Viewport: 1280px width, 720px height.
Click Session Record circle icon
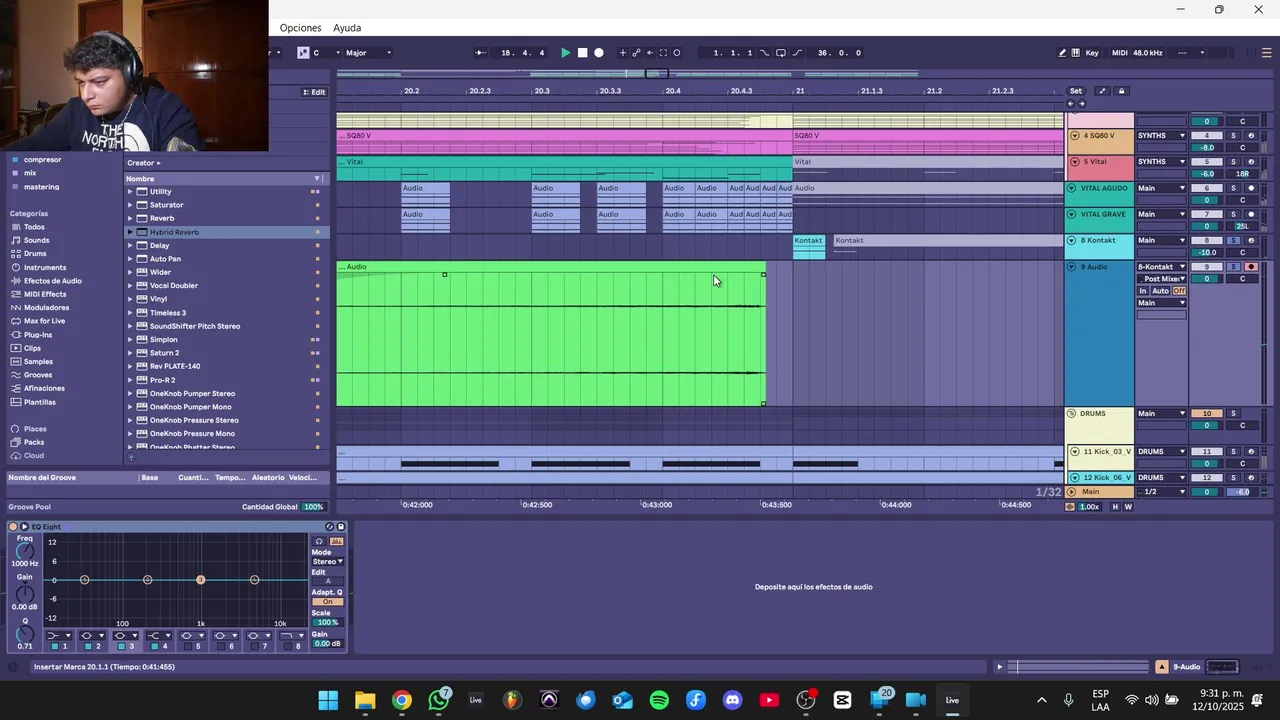(x=677, y=53)
